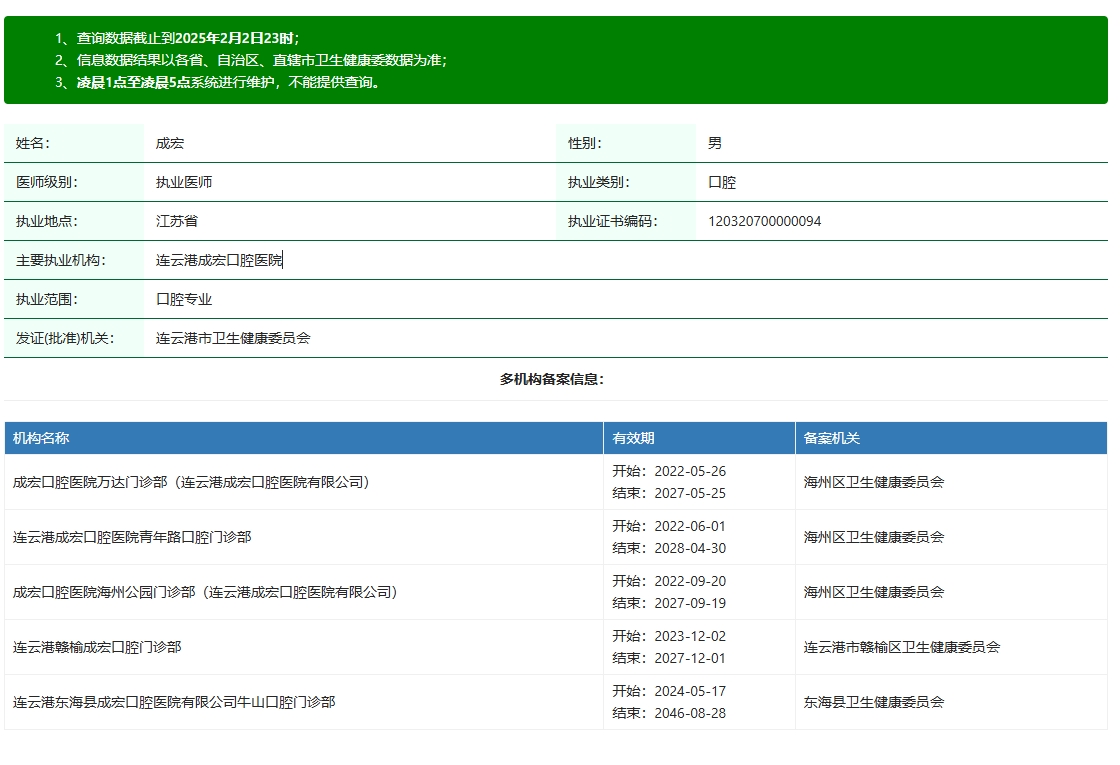Click the 东海县卫生健康委员会 filing authority cell
The height and width of the screenshot is (765, 1120).
coord(874,702)
